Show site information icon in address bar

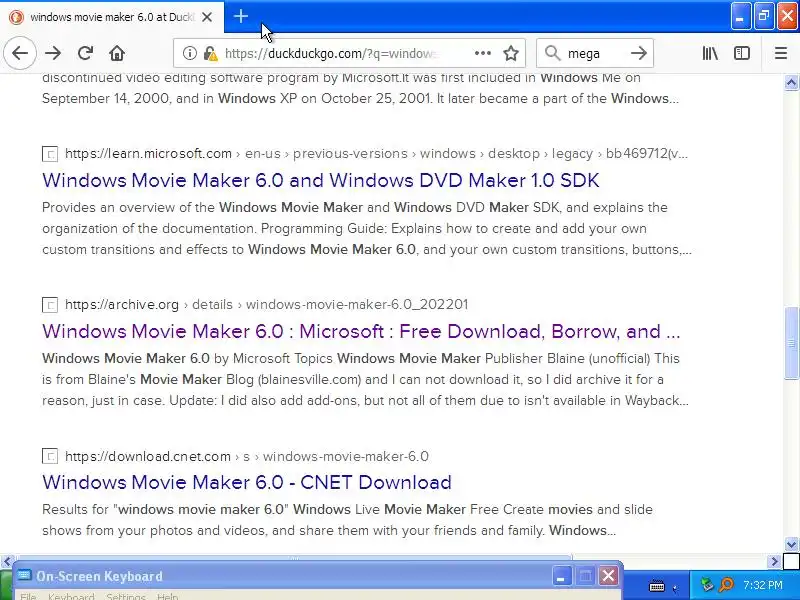point(189,53)
